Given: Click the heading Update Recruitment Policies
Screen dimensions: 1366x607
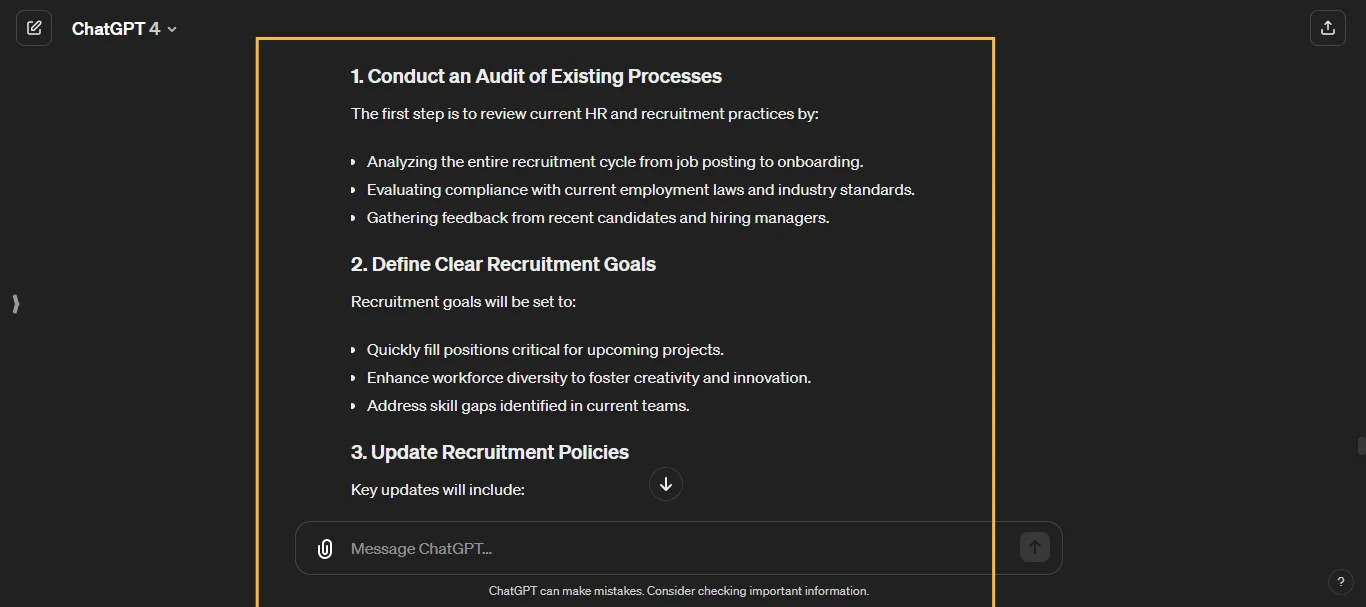Looking at the screenshot, I should (x=489, y=452).
